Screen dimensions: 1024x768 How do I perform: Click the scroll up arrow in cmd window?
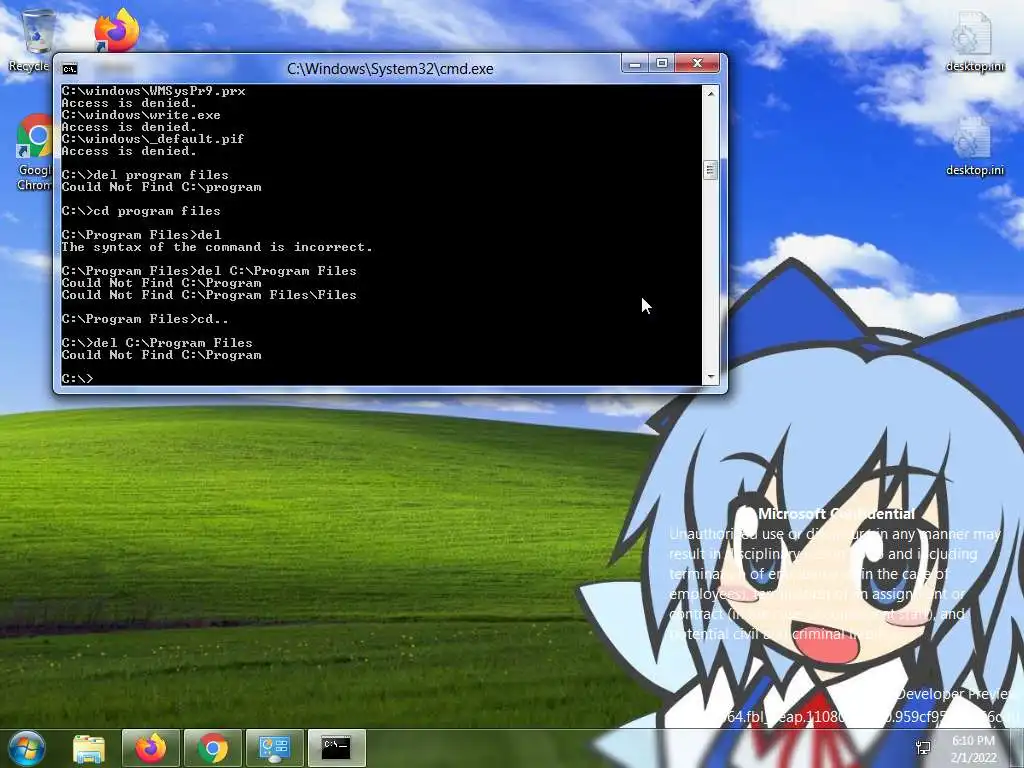click(x=711, y=93)
